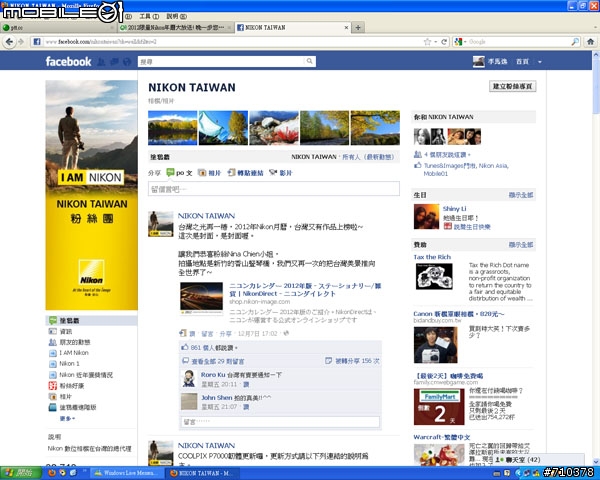Switch to 2012限量Nikon年曆 tab

click(x=176, y=28)
